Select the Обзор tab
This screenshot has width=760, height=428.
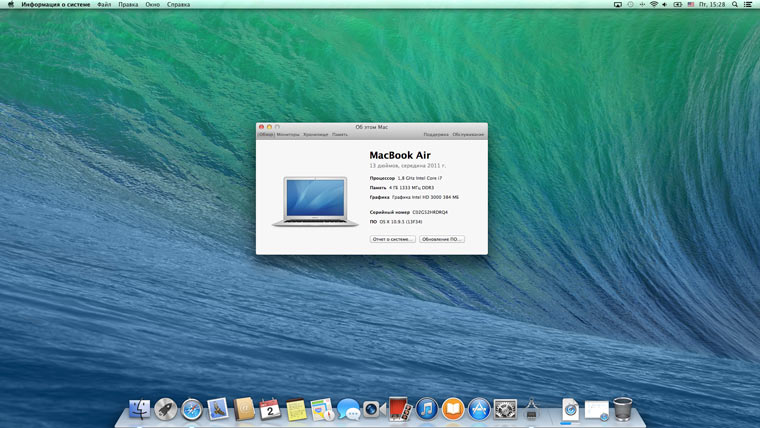click(x=266, y=134)
